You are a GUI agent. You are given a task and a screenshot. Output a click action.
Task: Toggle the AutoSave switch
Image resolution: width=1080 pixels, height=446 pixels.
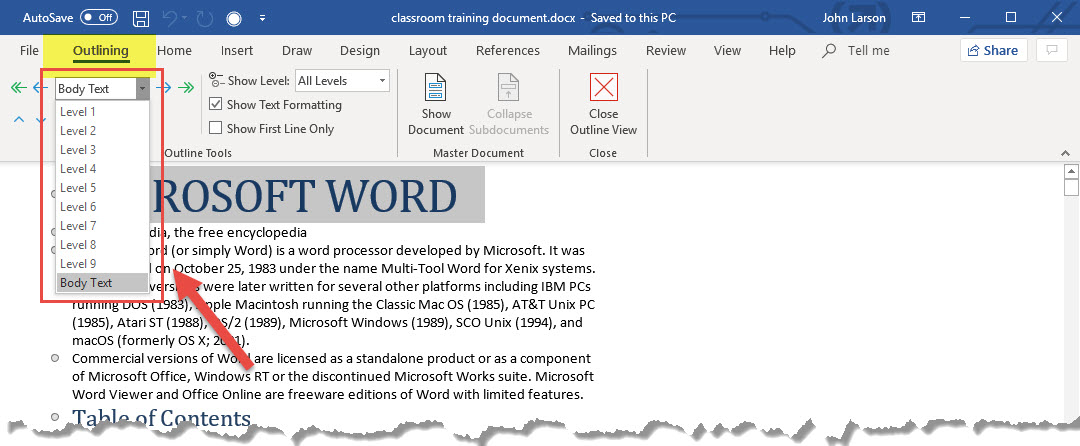(99, 18)
